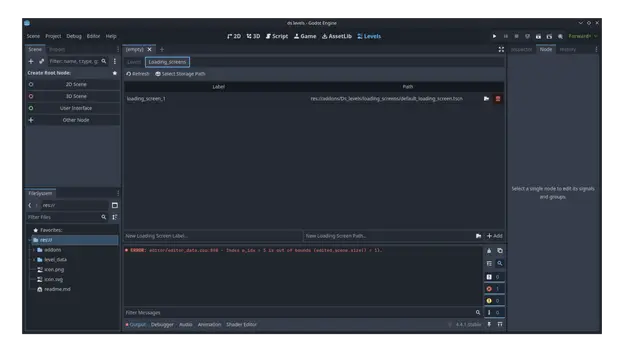The image size is (624, 360).
Task: Close the empty scene tab
Action: tap(149, 49)
